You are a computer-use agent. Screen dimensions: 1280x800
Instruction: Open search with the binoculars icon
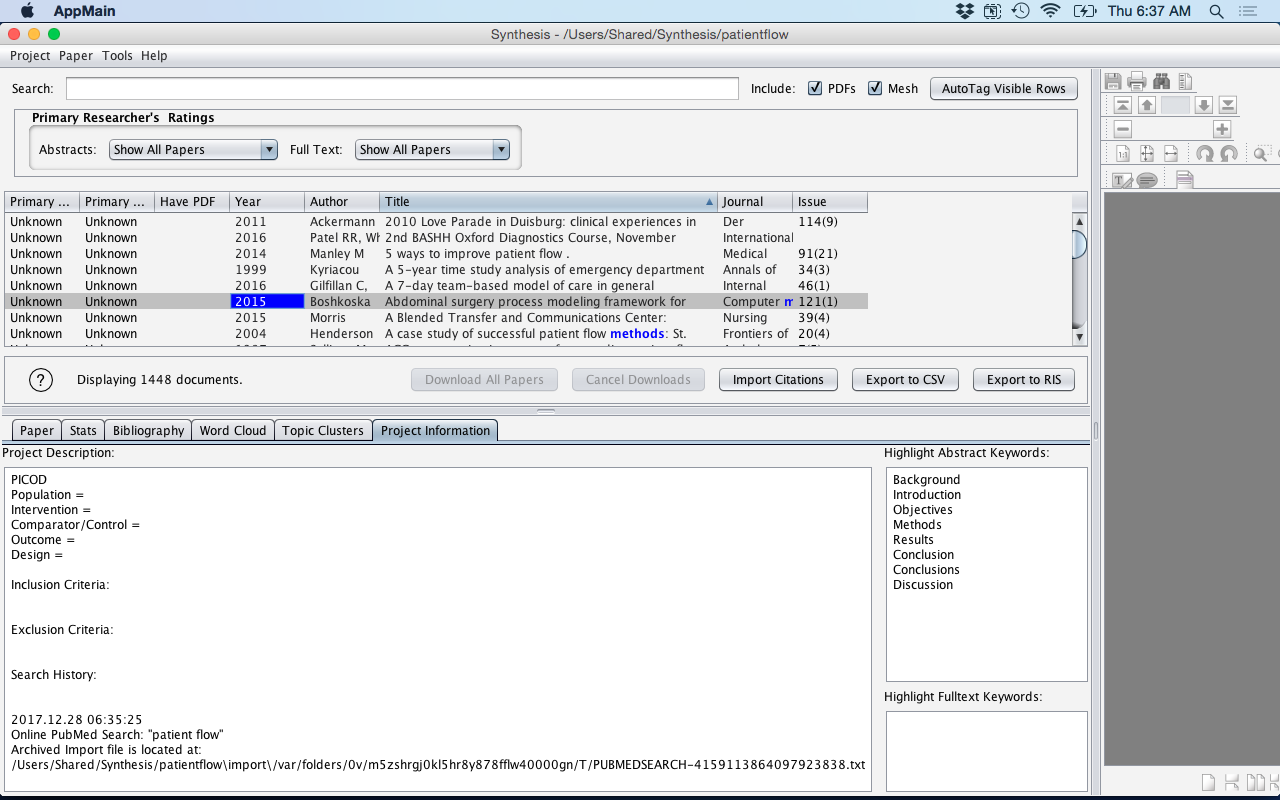[x=1161, y=82]
